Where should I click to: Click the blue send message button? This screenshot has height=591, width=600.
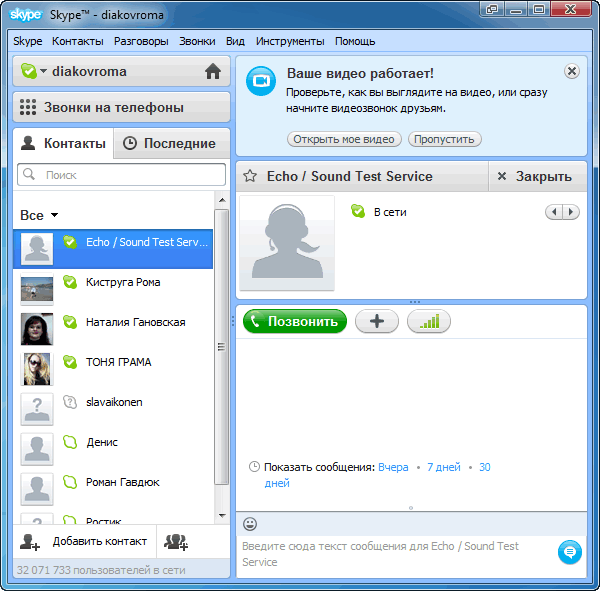(x=570, y=552)
